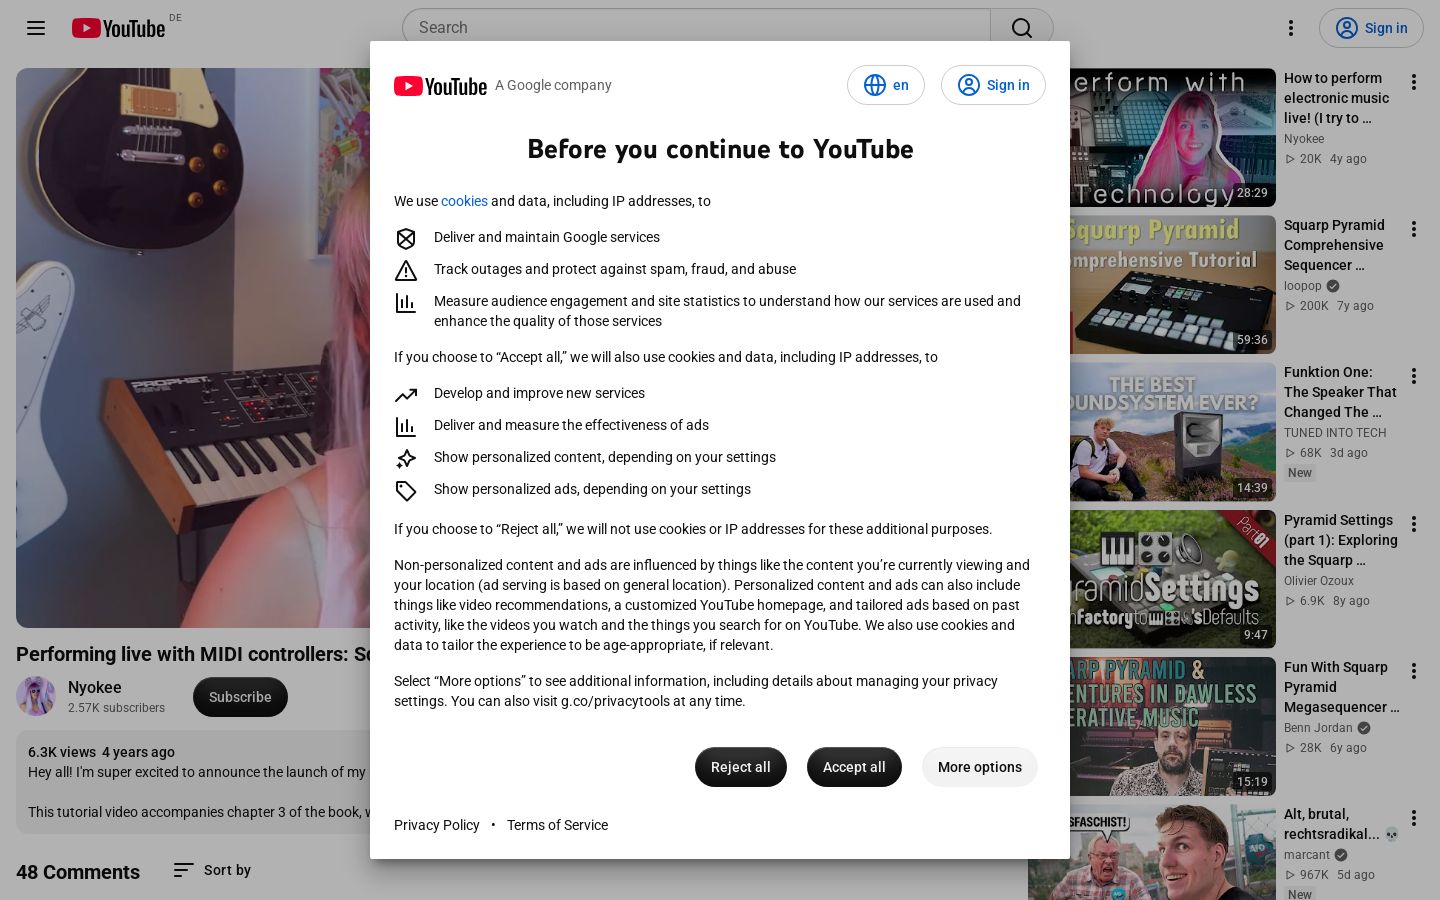
Task: Open the Privacy Policy link
Action: 437,825
